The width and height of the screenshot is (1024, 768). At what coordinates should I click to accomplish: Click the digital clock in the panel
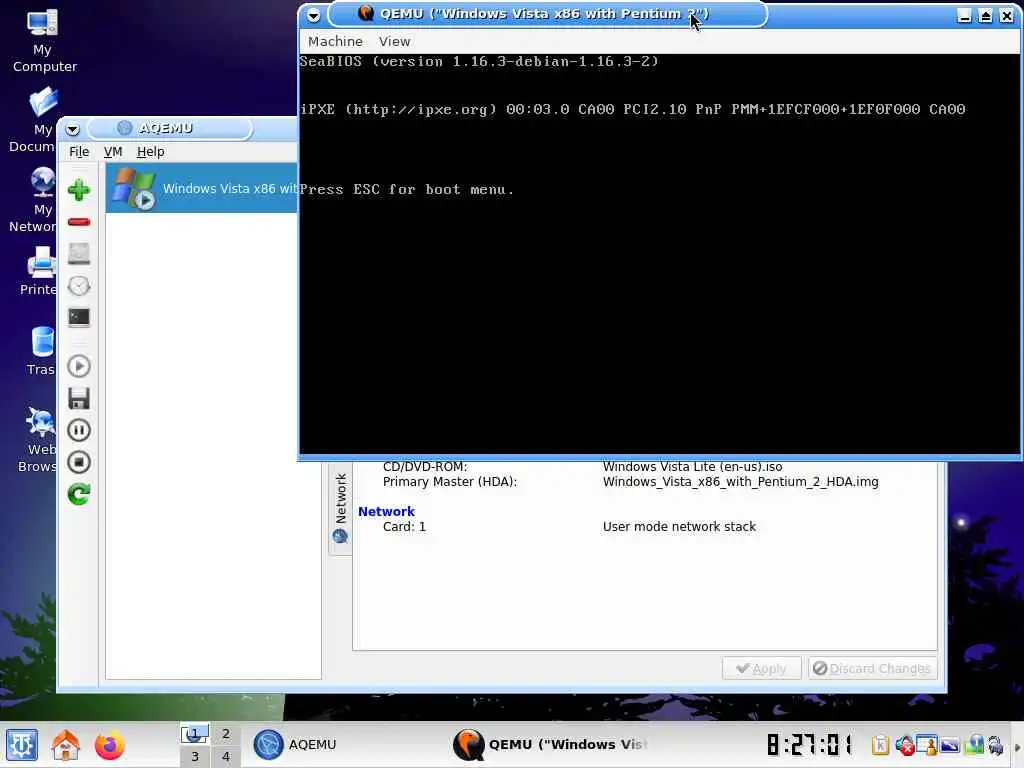pyautogui.click(x=810, y=744)
